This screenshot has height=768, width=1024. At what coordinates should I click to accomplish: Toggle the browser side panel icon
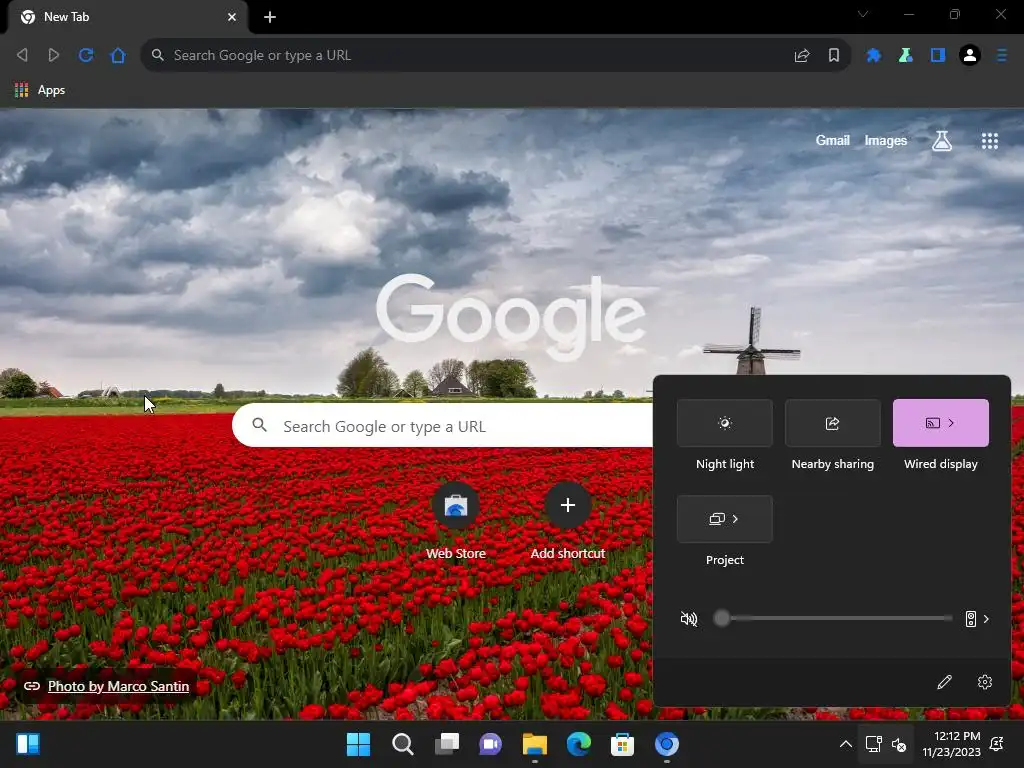[938, 56]
